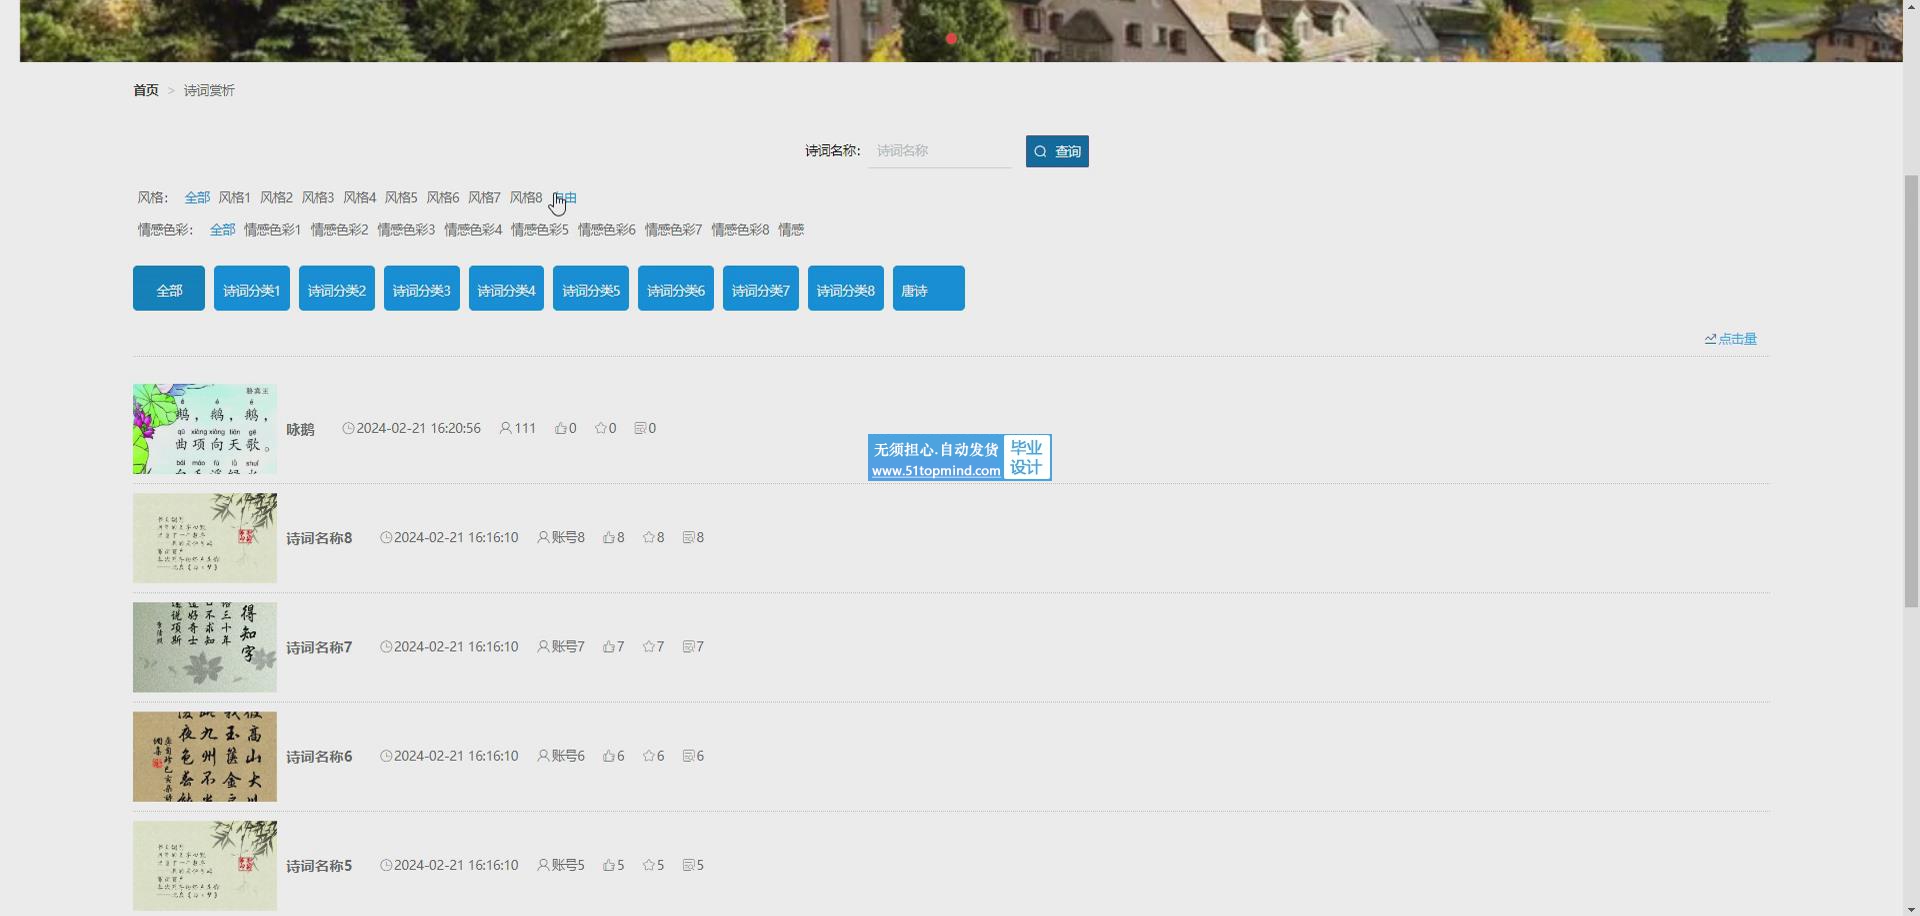This screenshot has height=916, width=1920.
Task: Click the user icon next to 账号5
Action: coord(543,865)
